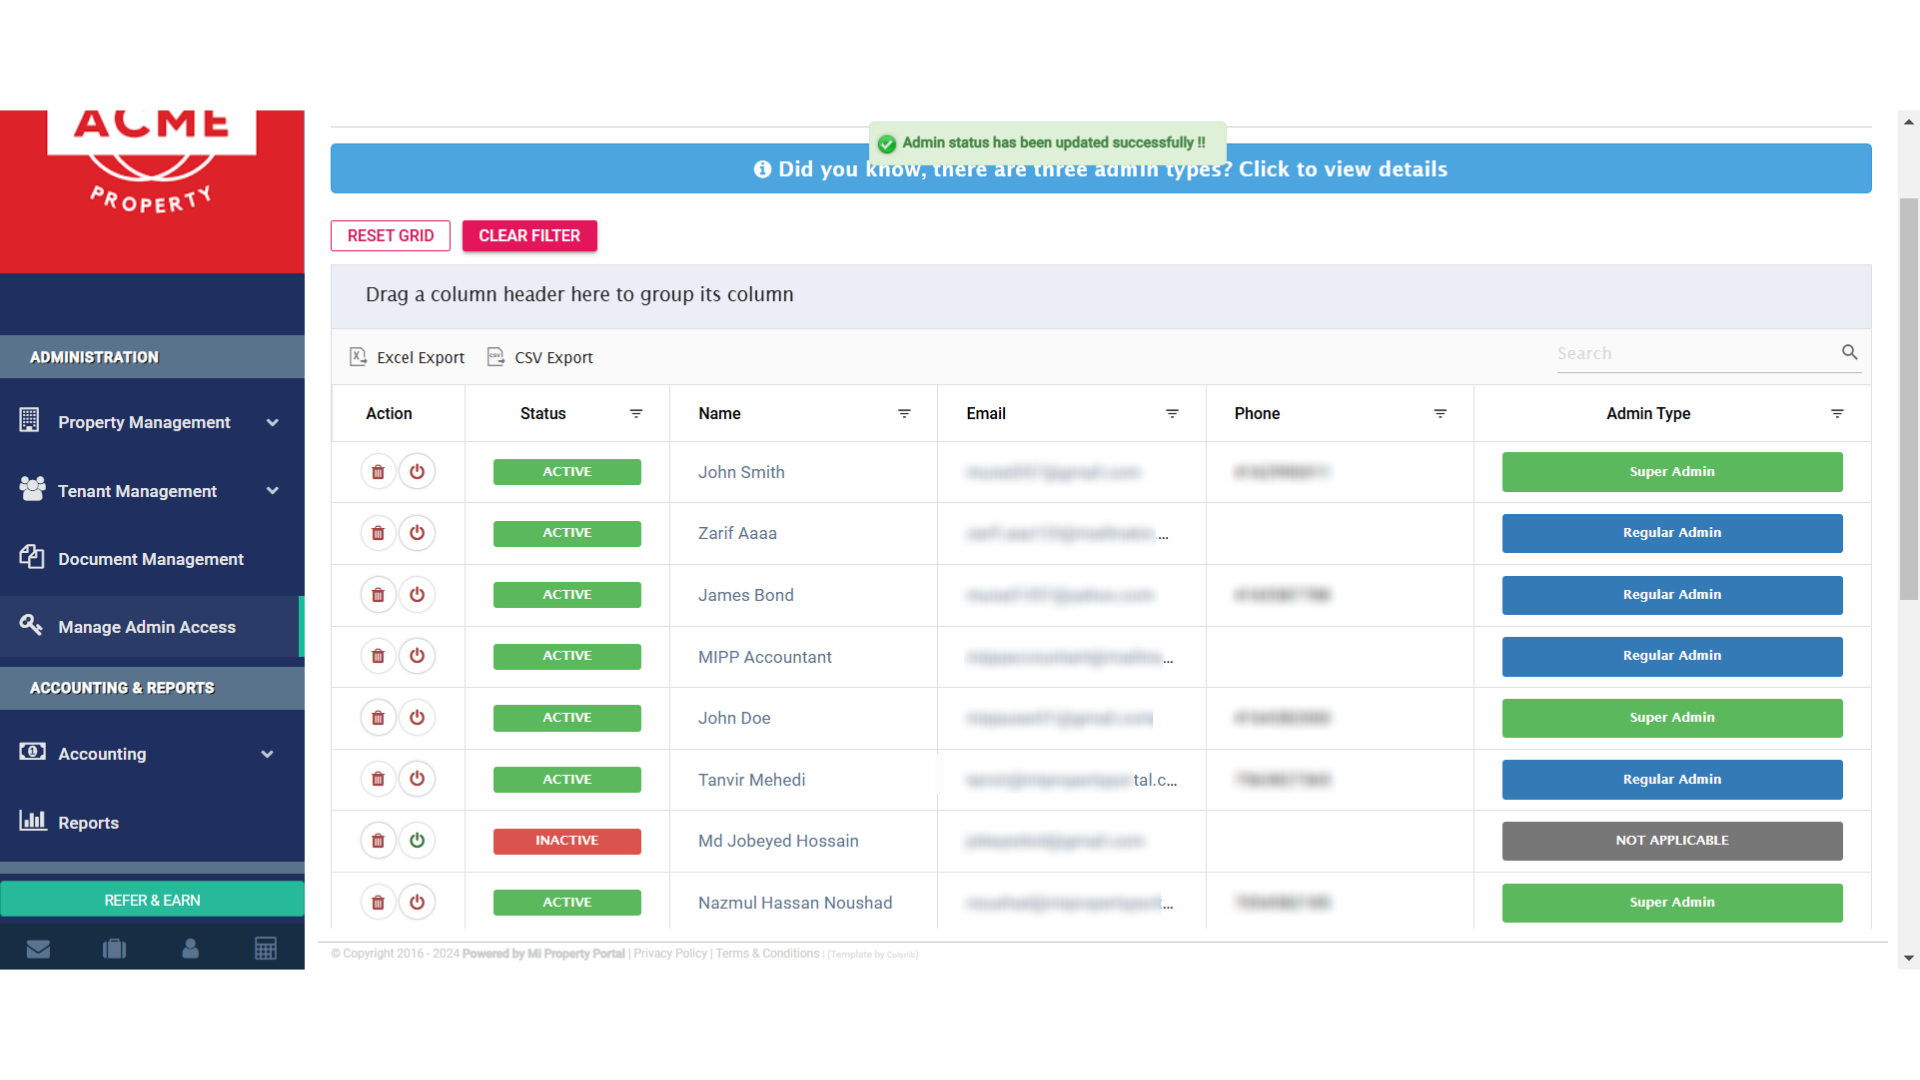Delete the Zarif Aaaa admin row
Image resolution: width=1920 pixels, height=1080 pixels.
tap(378, 533)
